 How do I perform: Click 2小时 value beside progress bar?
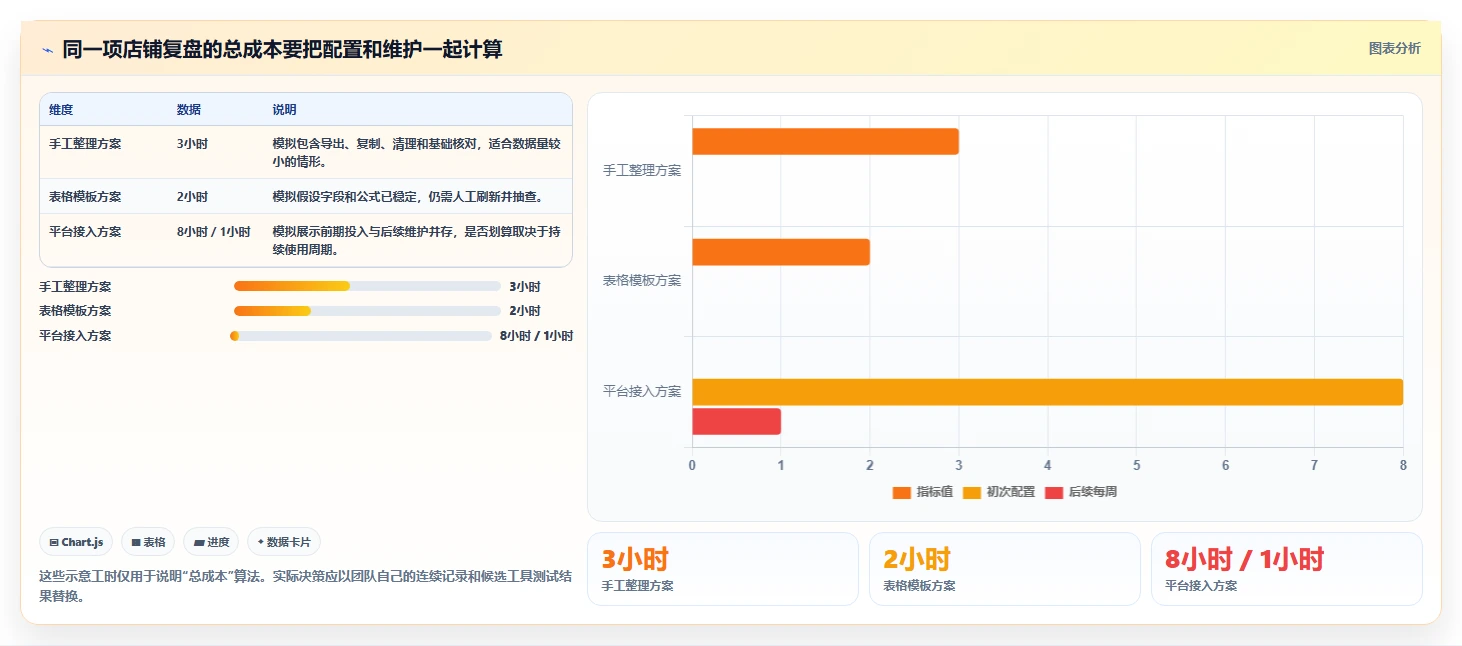(524, 311)
